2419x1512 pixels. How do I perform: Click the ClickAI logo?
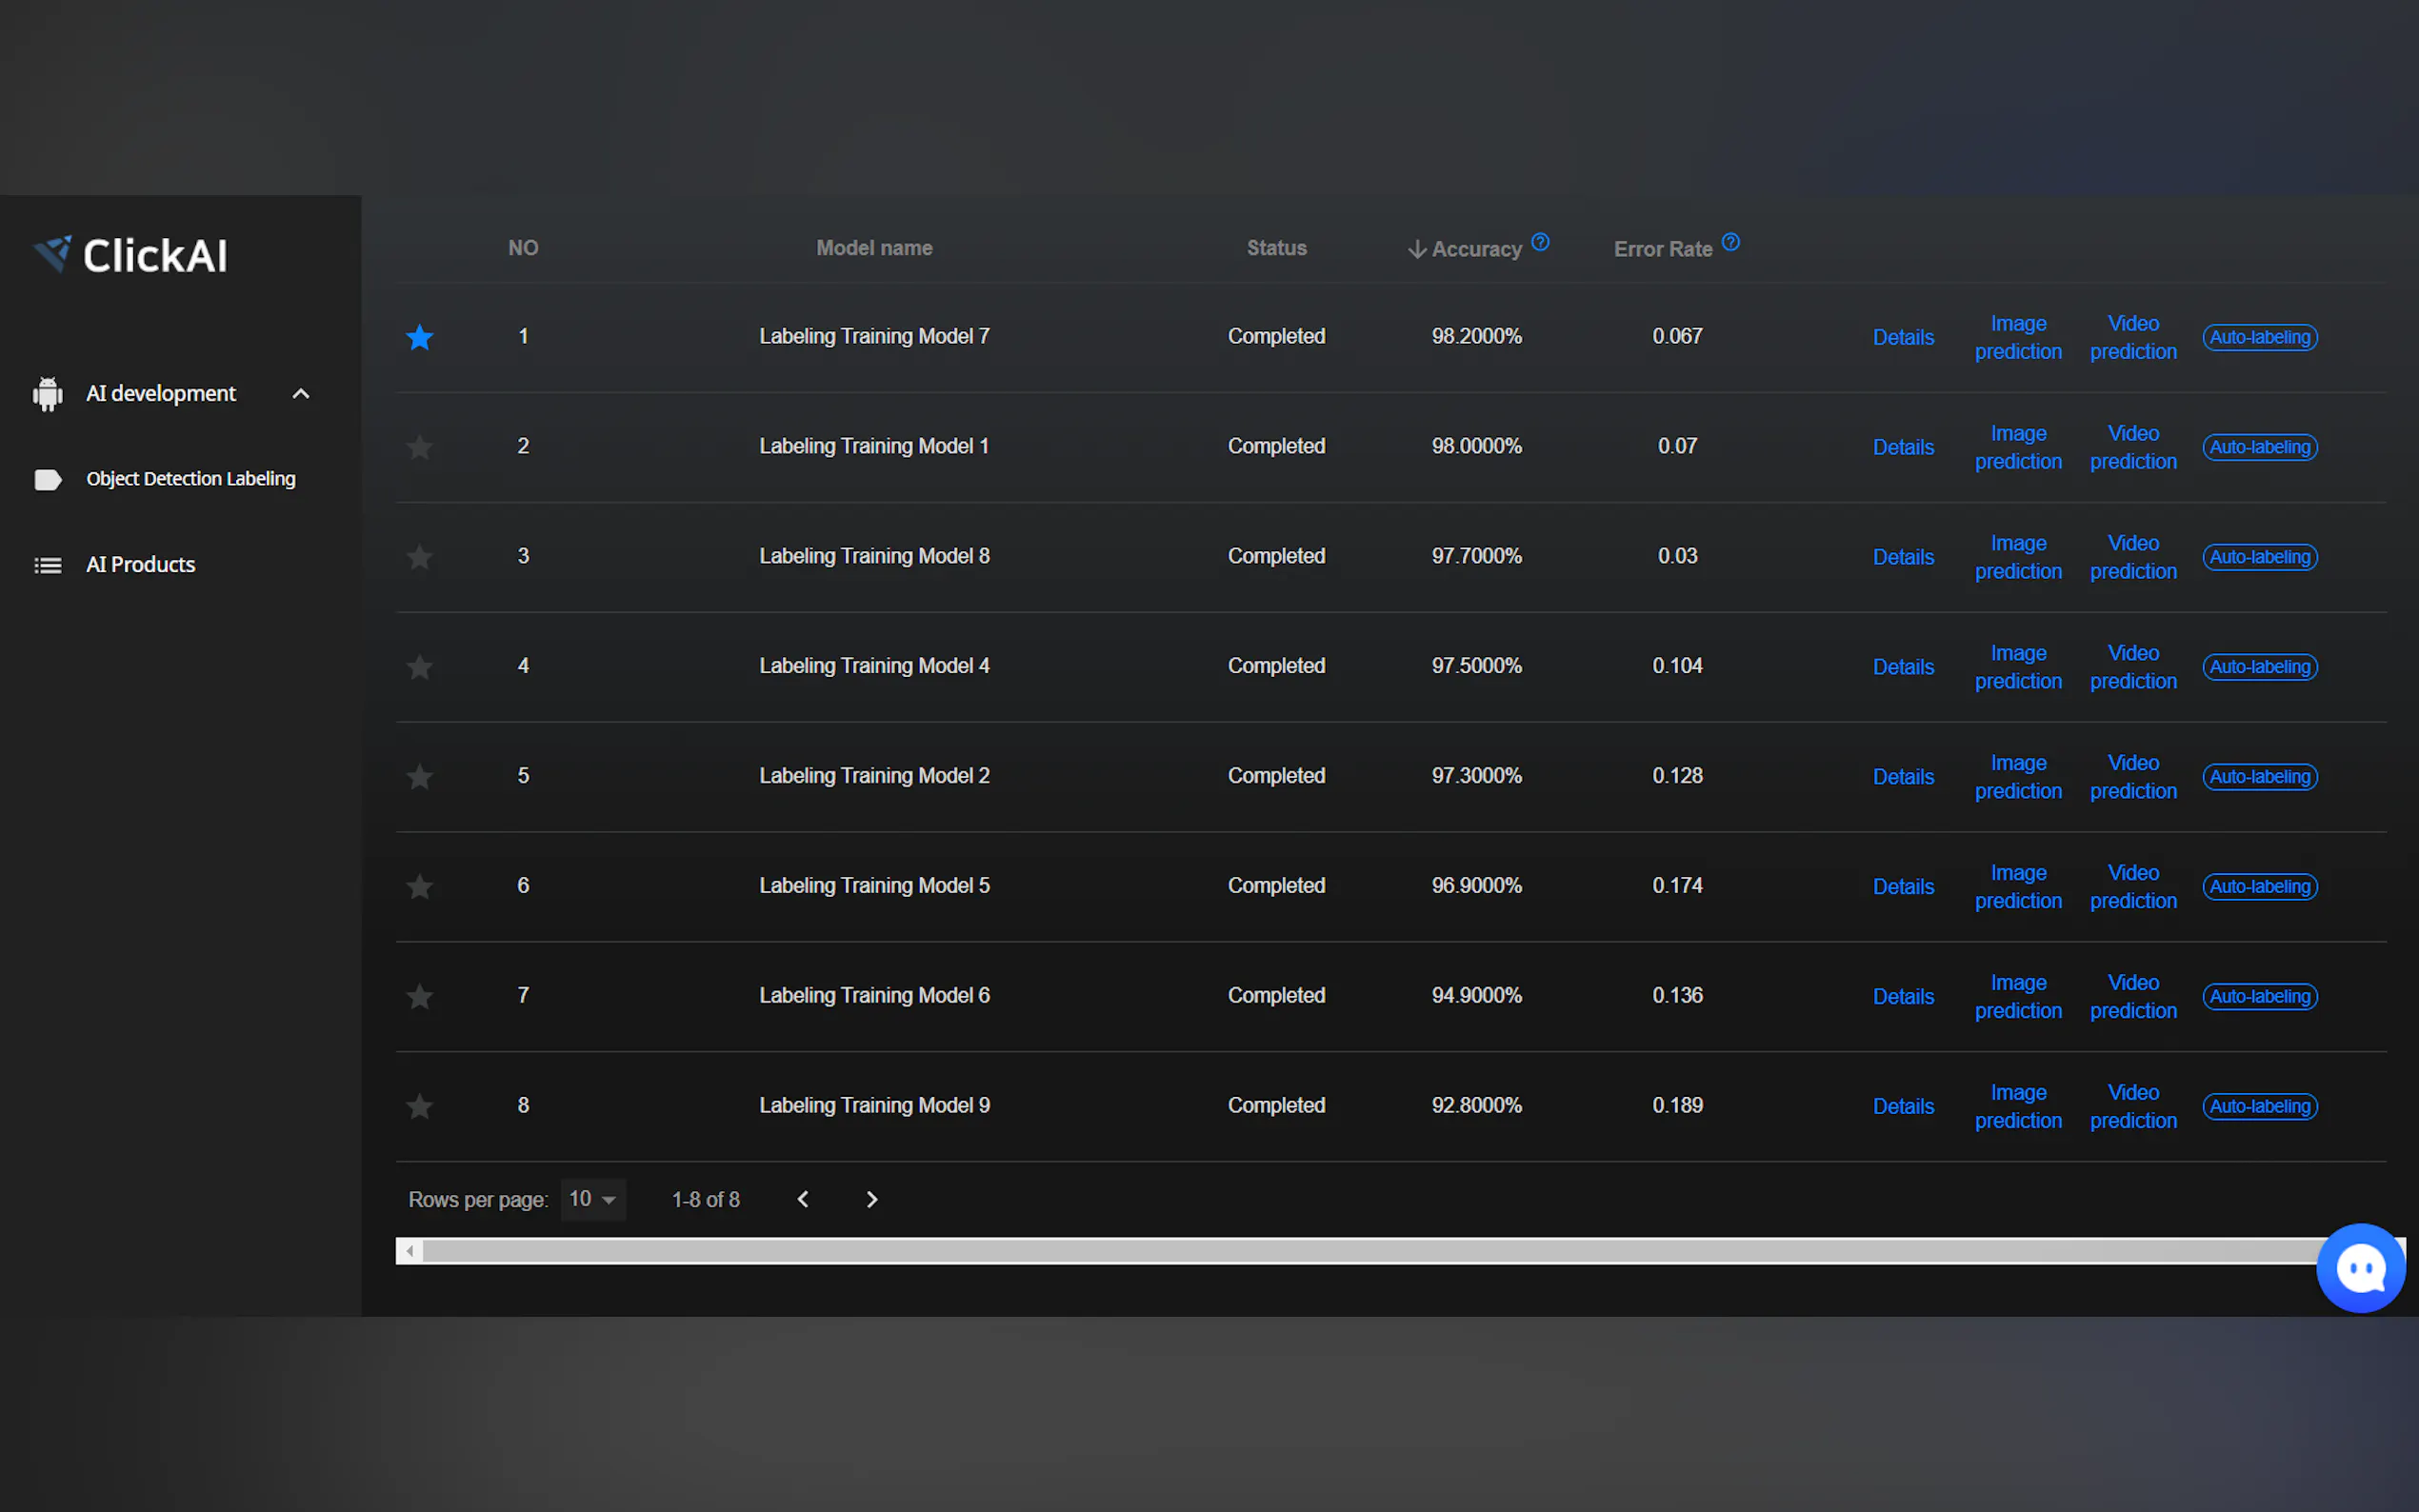(x=131, y=255)
